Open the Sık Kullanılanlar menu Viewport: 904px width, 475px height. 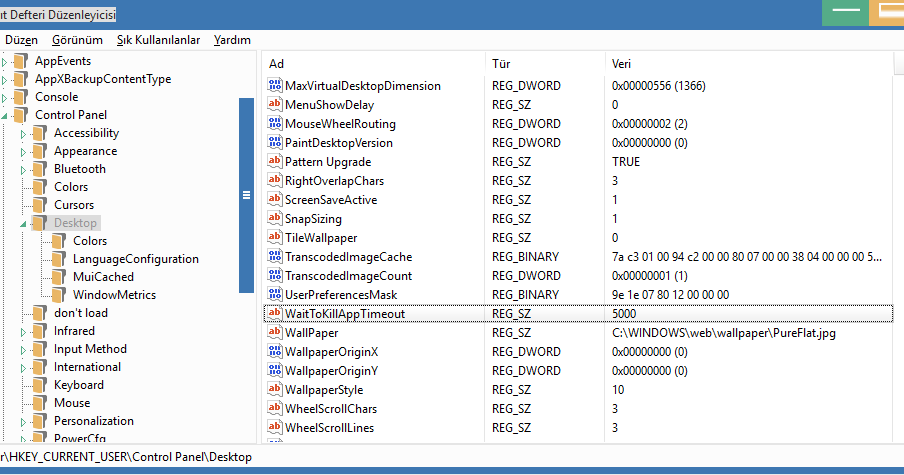pyautogui.click(x=159, y=40)
